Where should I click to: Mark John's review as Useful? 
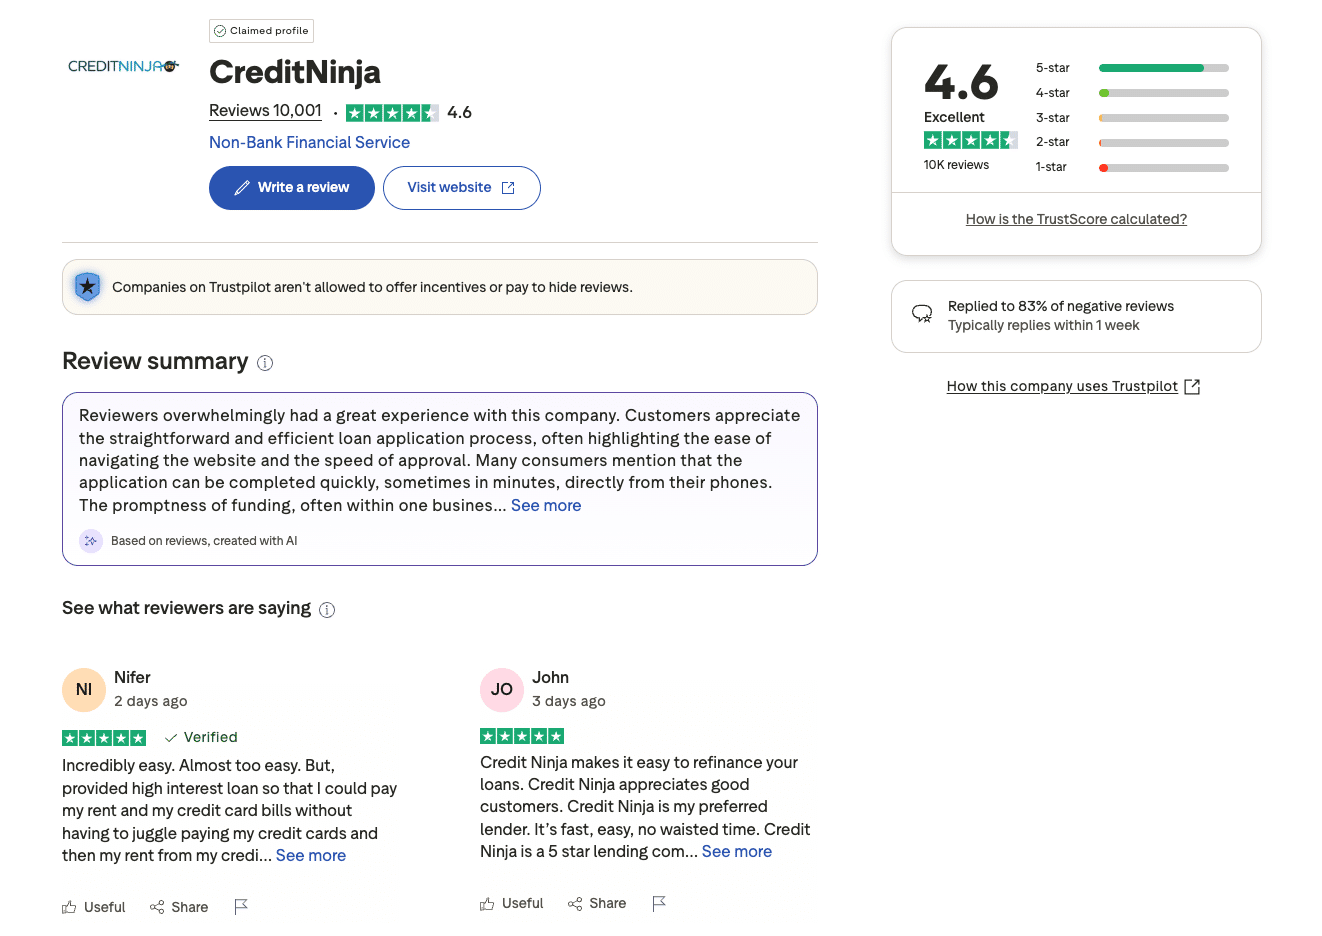511,903
